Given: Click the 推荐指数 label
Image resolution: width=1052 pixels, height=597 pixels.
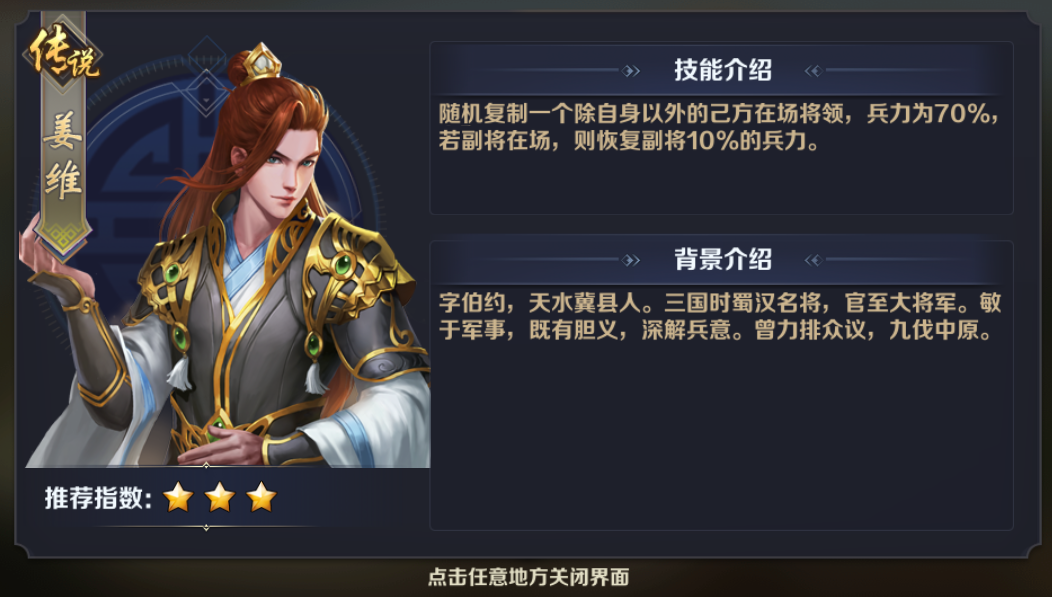Looking at the screenshot, I should pos(98,498).
